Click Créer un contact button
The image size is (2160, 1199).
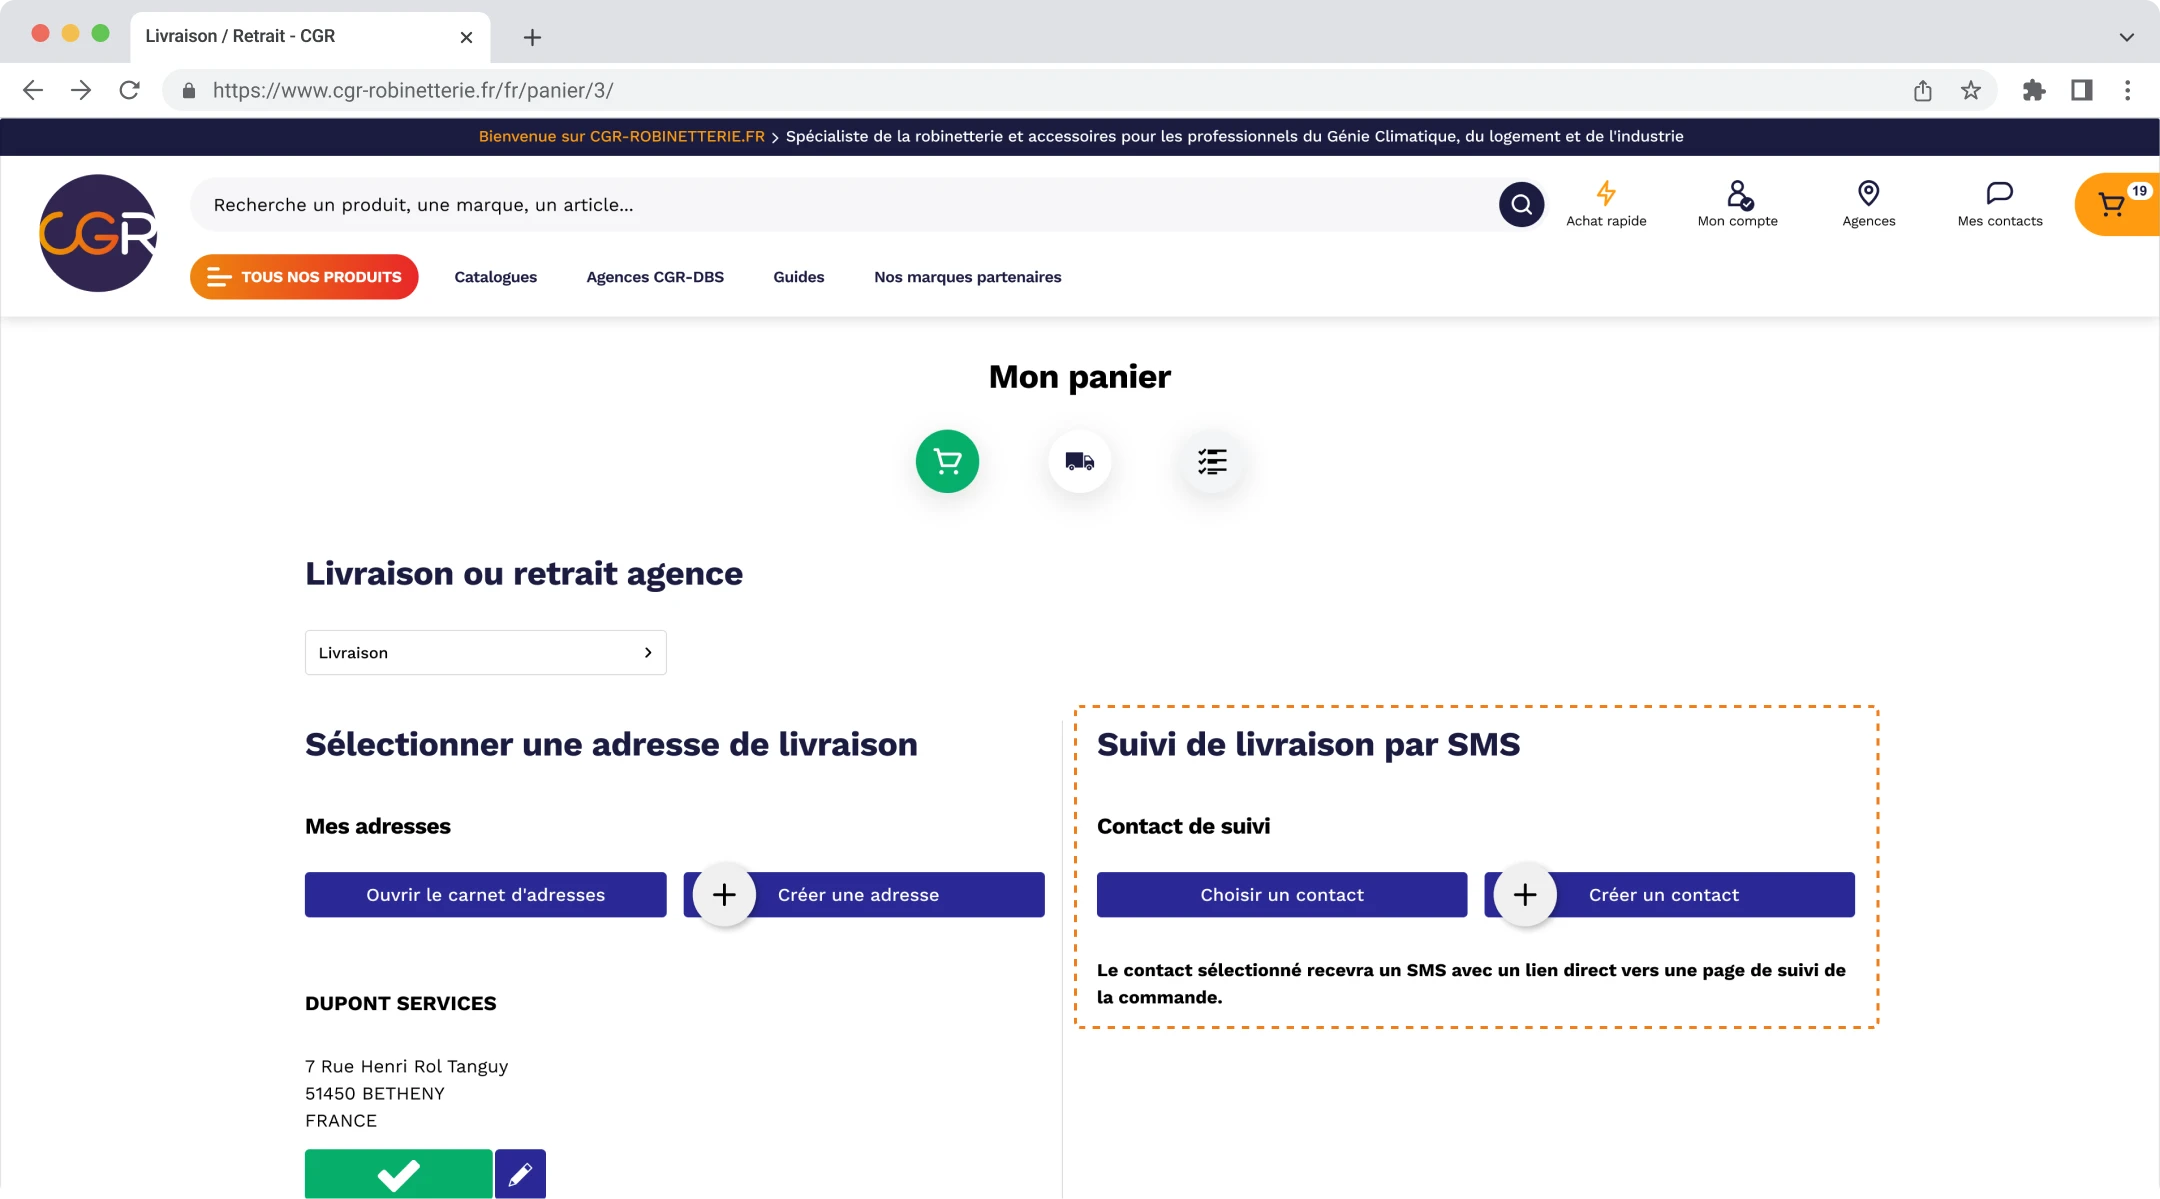click(x=1669, y=895)
